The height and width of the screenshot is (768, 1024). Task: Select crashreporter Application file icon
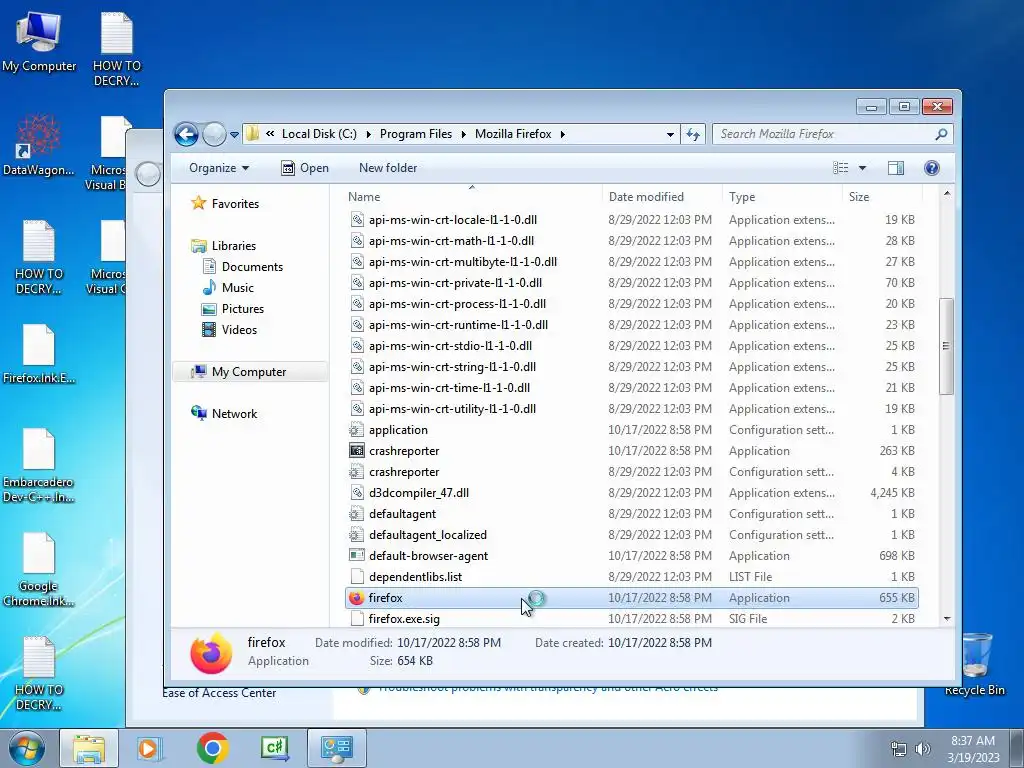point(357,451)
